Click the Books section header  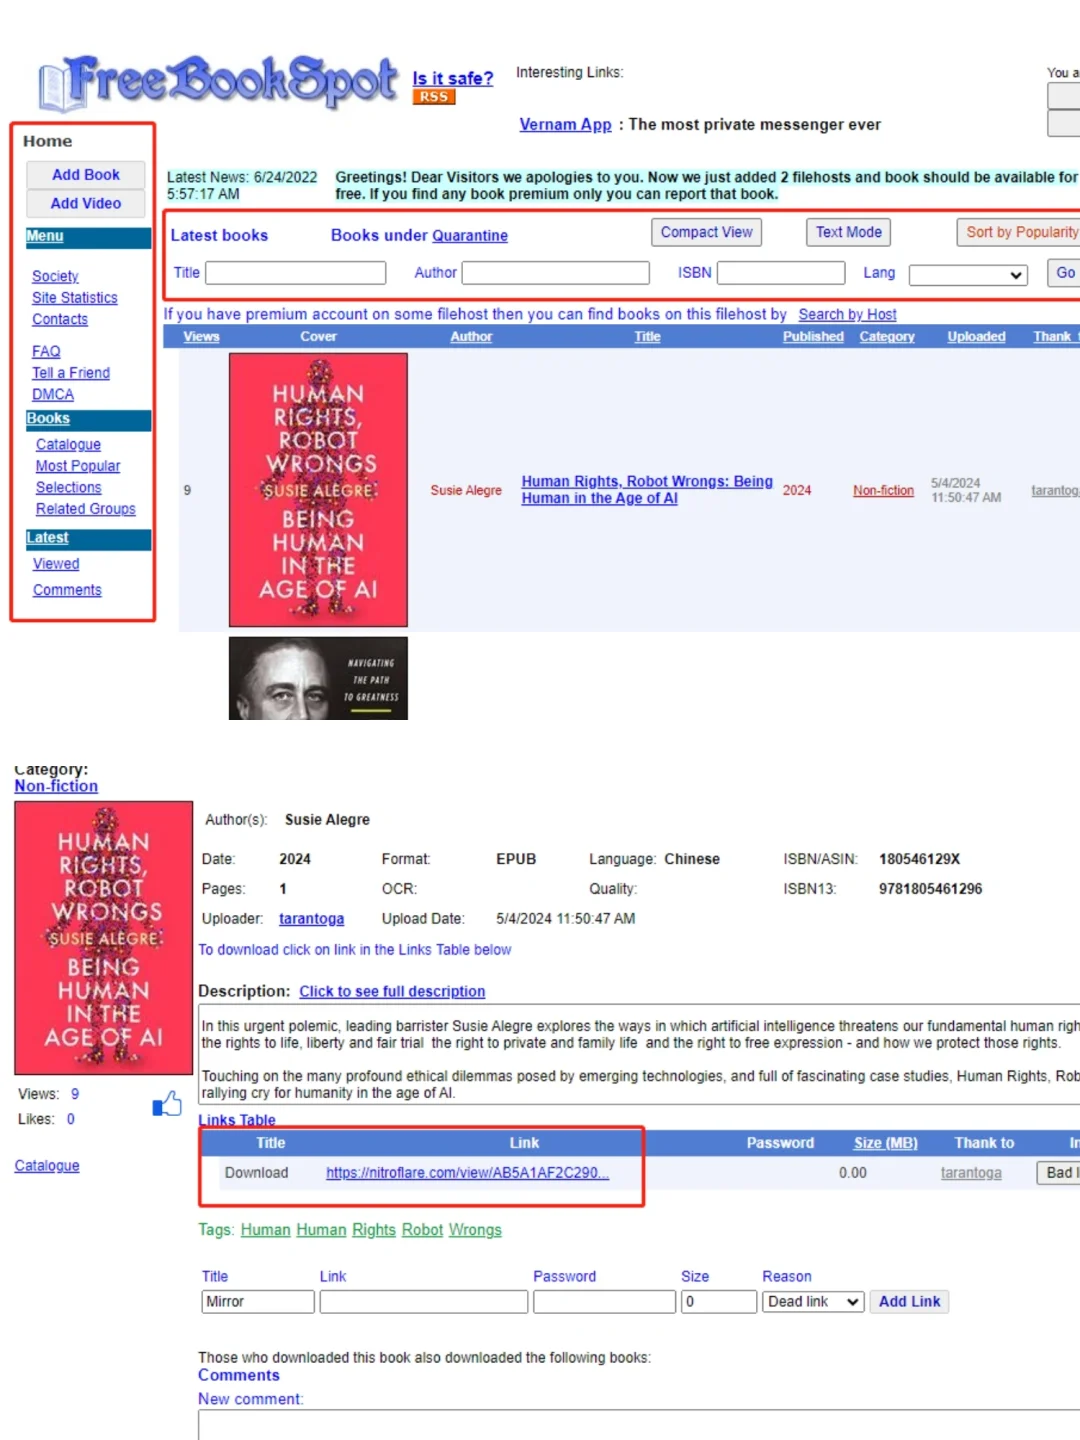coord(88,419)
